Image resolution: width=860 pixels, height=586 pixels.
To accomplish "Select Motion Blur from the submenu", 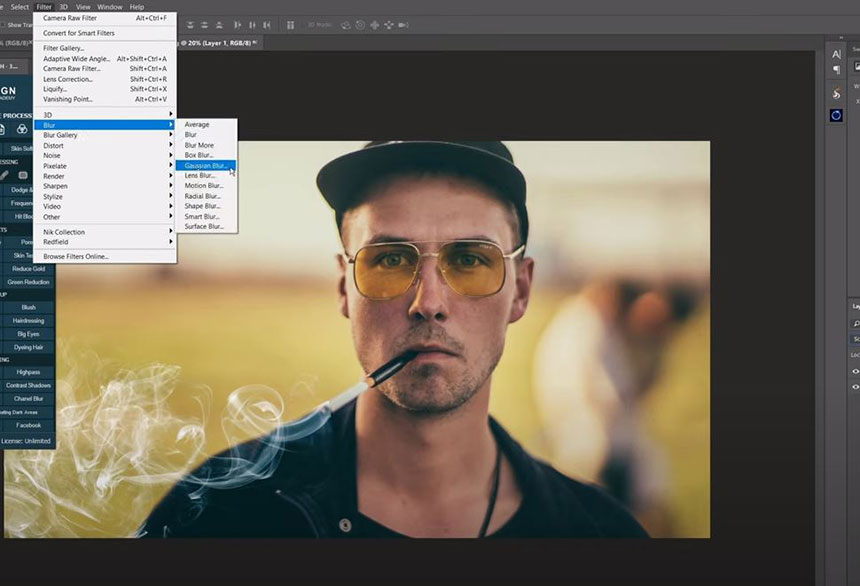I will (x=203, y=186).
